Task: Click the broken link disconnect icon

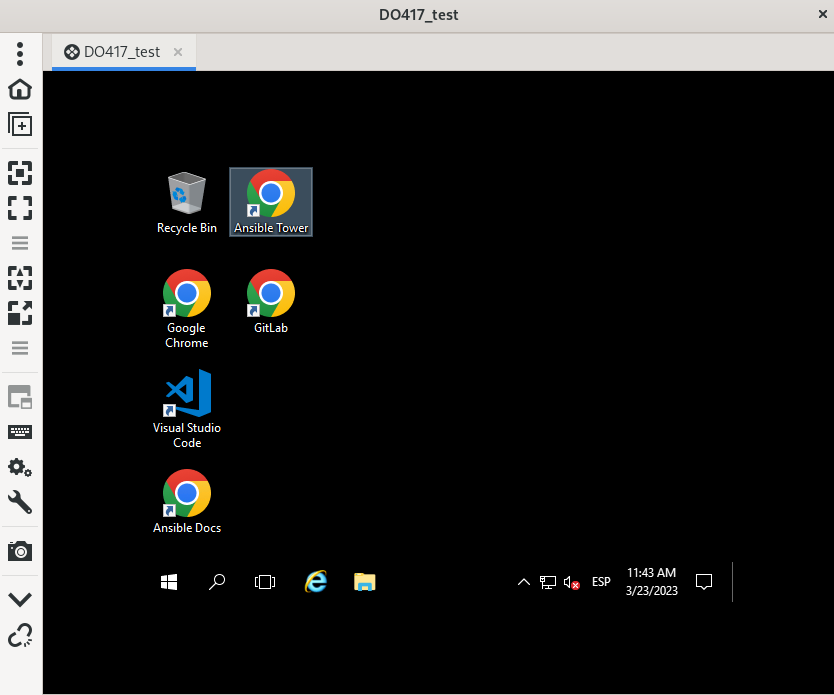Action: coord(20,635)
